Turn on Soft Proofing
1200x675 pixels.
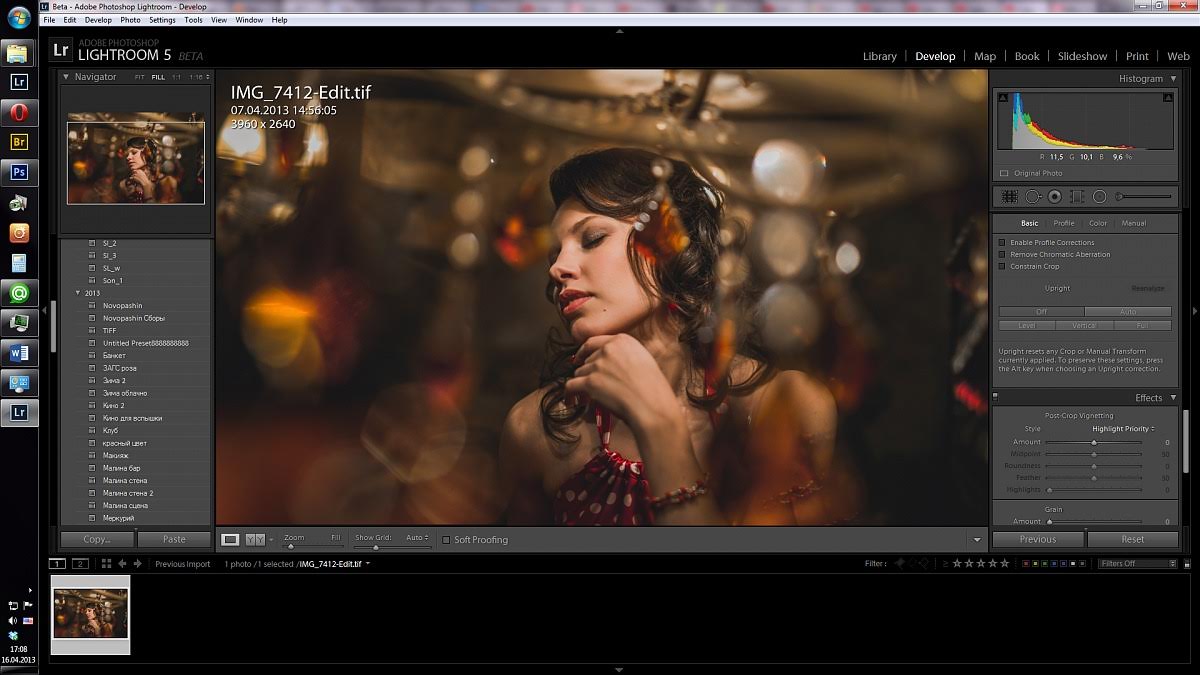[x=446, y=540]
